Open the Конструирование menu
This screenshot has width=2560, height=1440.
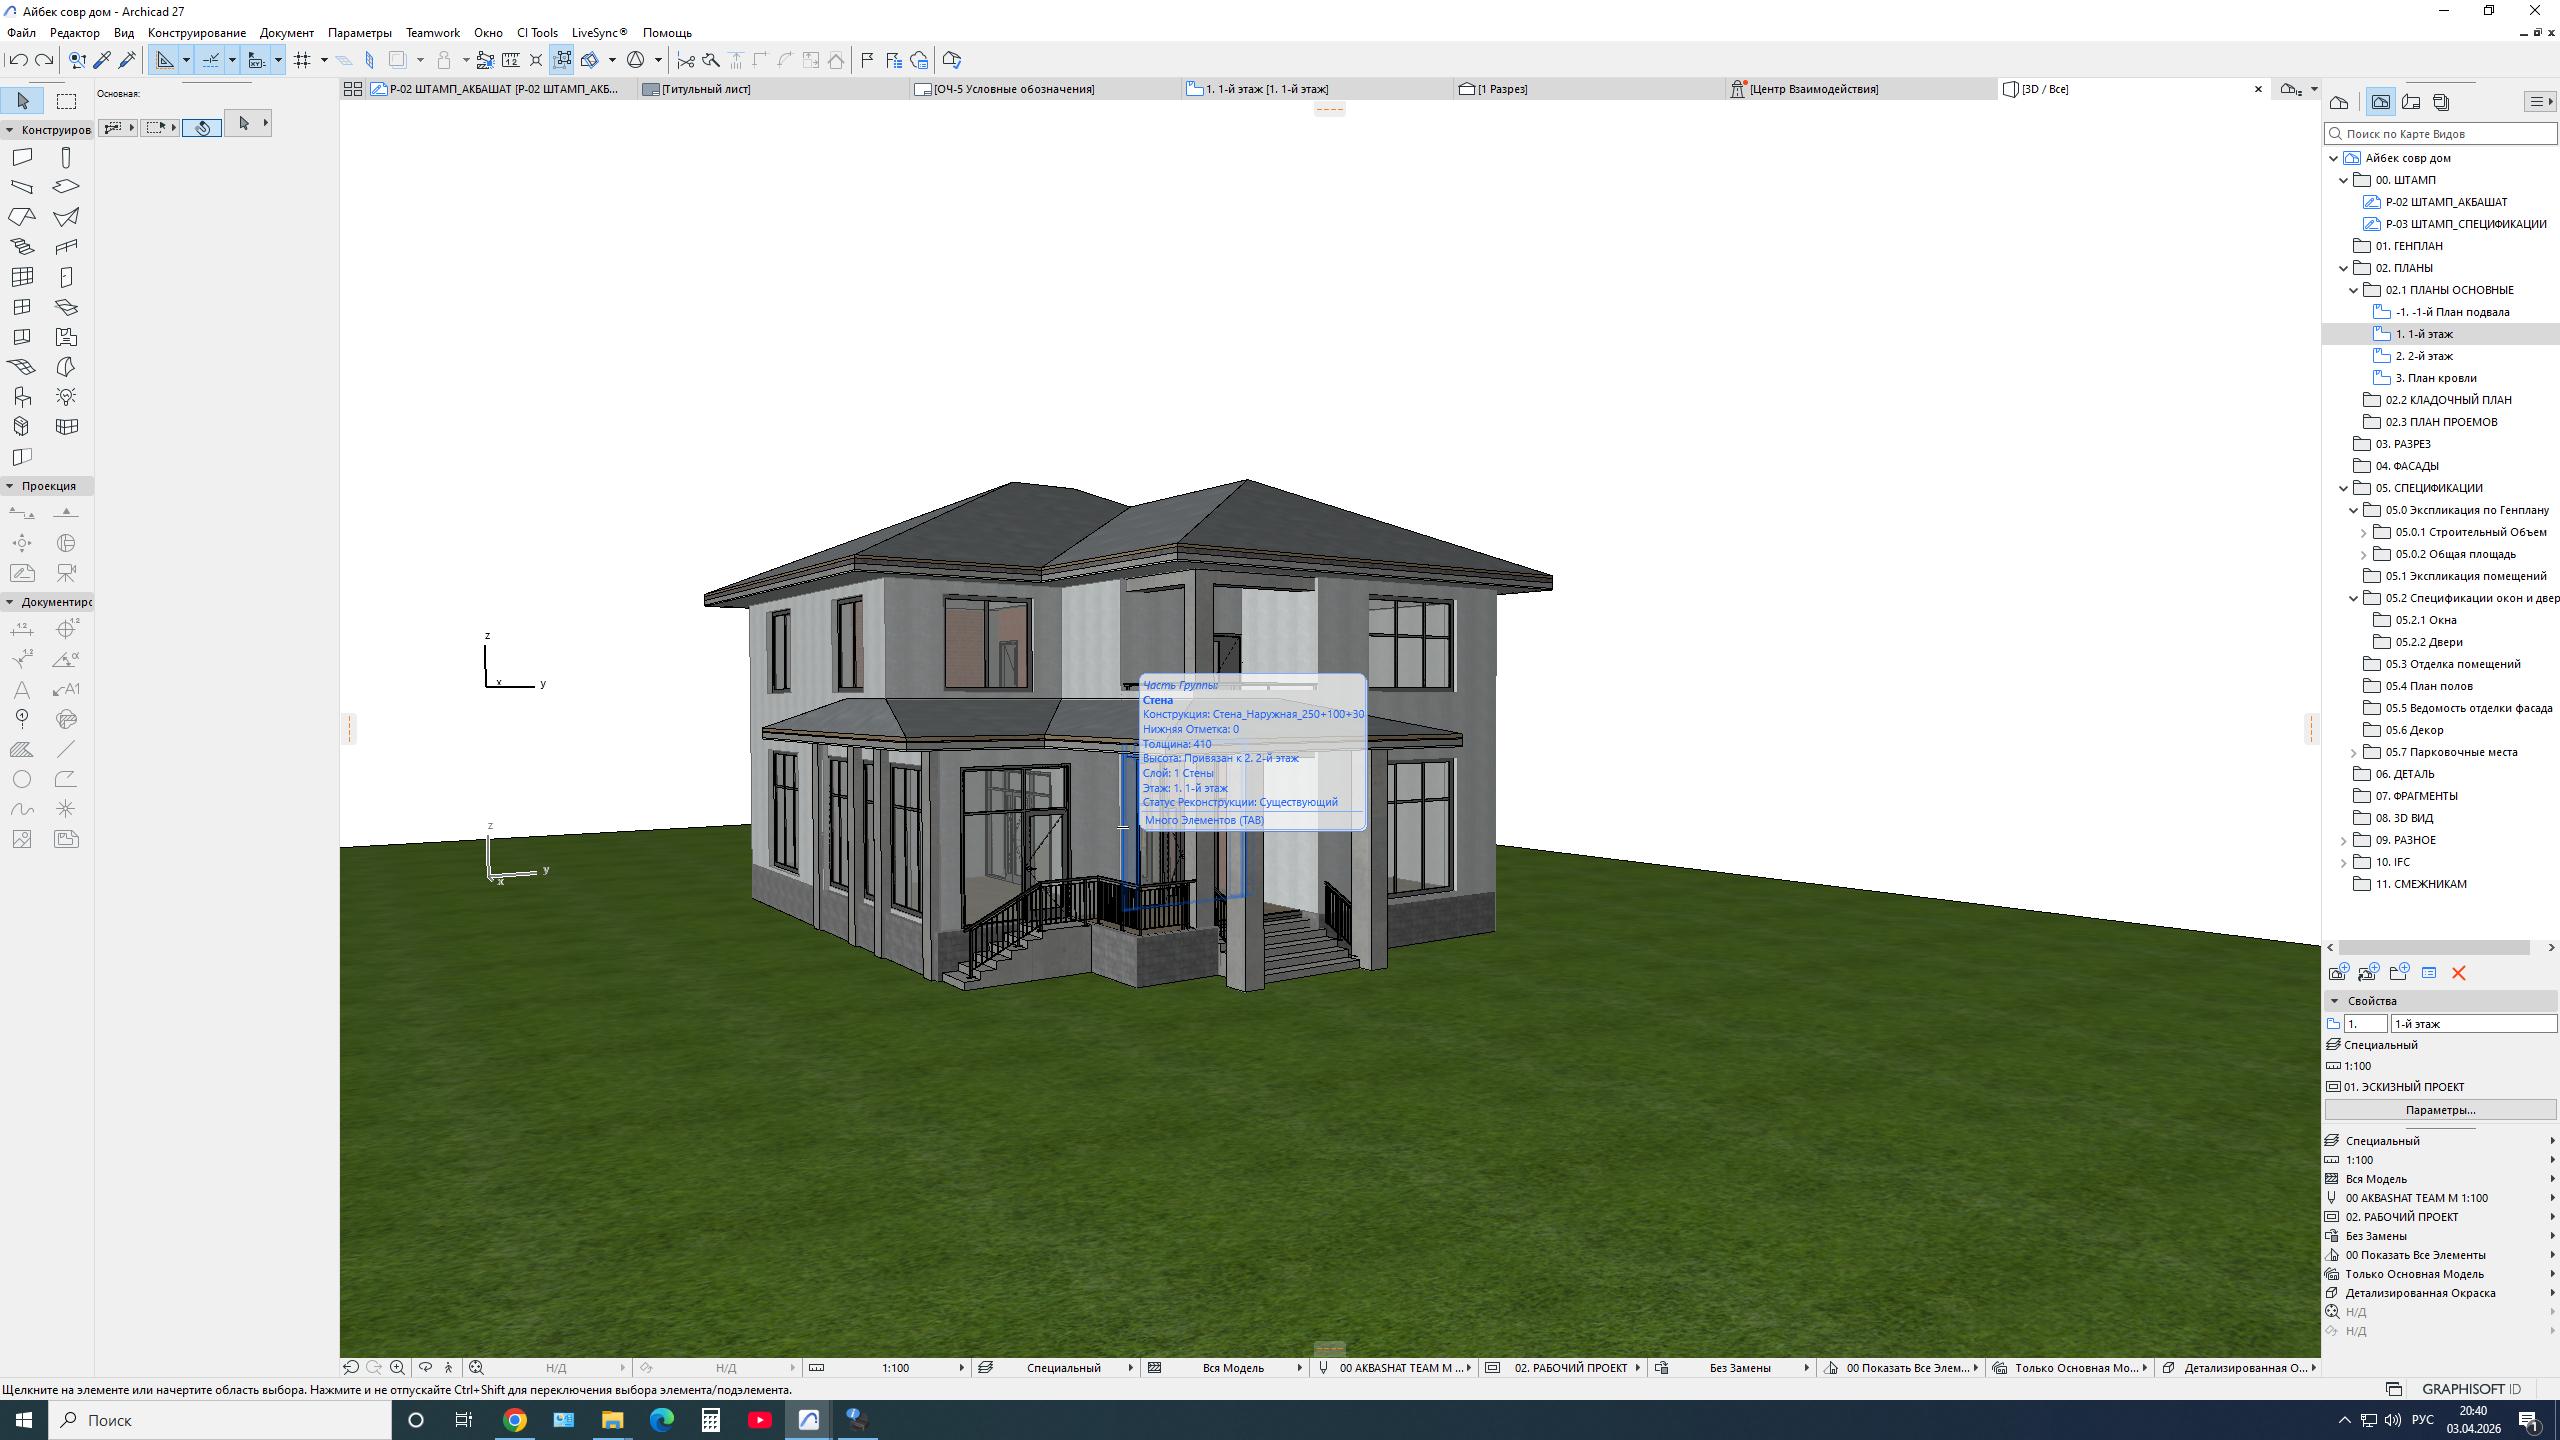pos(196,33)
